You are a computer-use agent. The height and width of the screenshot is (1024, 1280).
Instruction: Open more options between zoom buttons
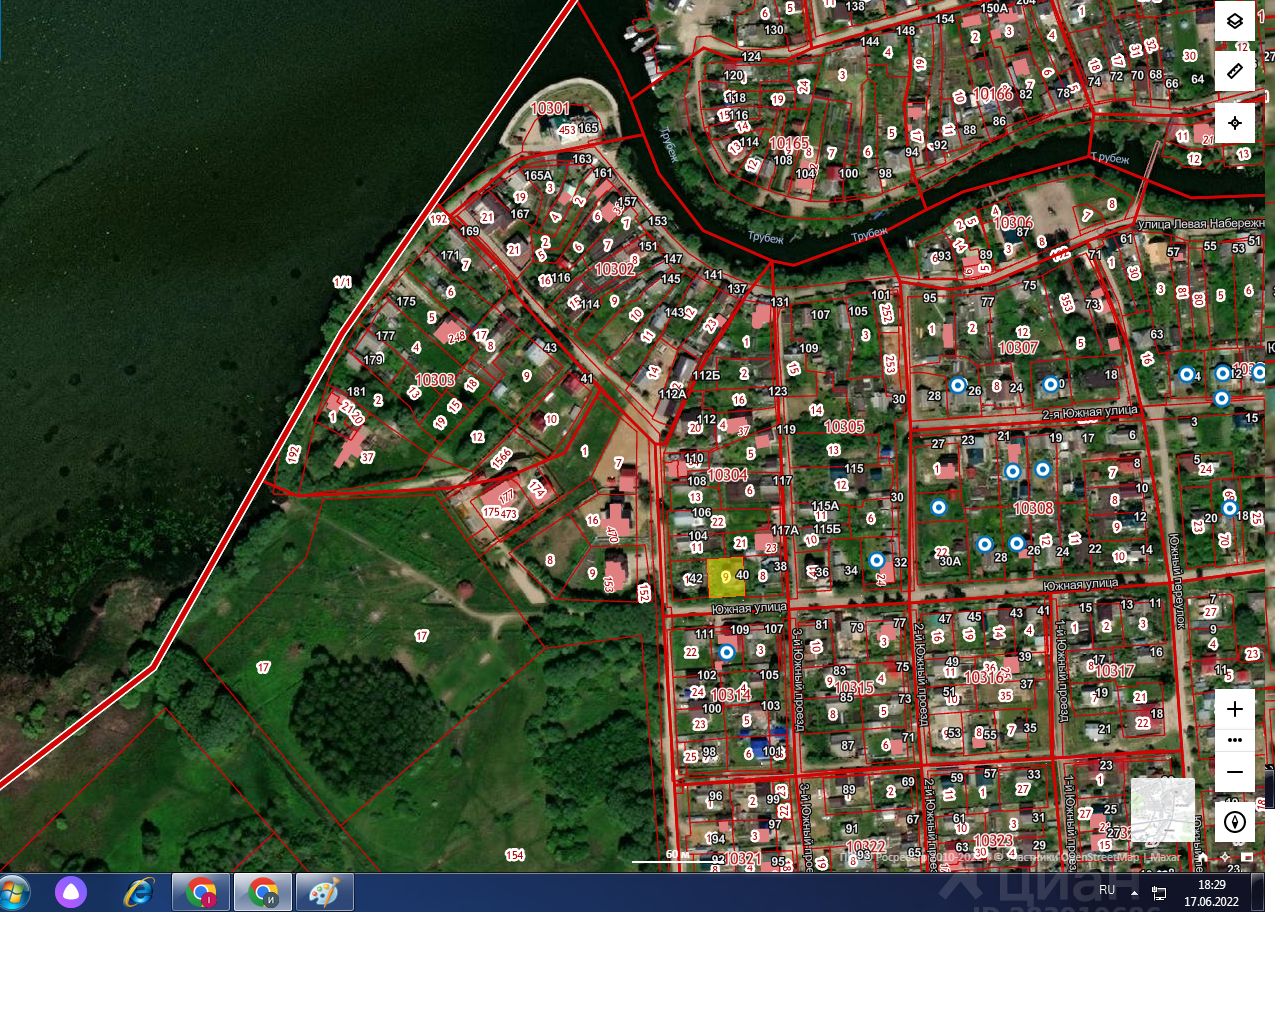coord(1235,740)
